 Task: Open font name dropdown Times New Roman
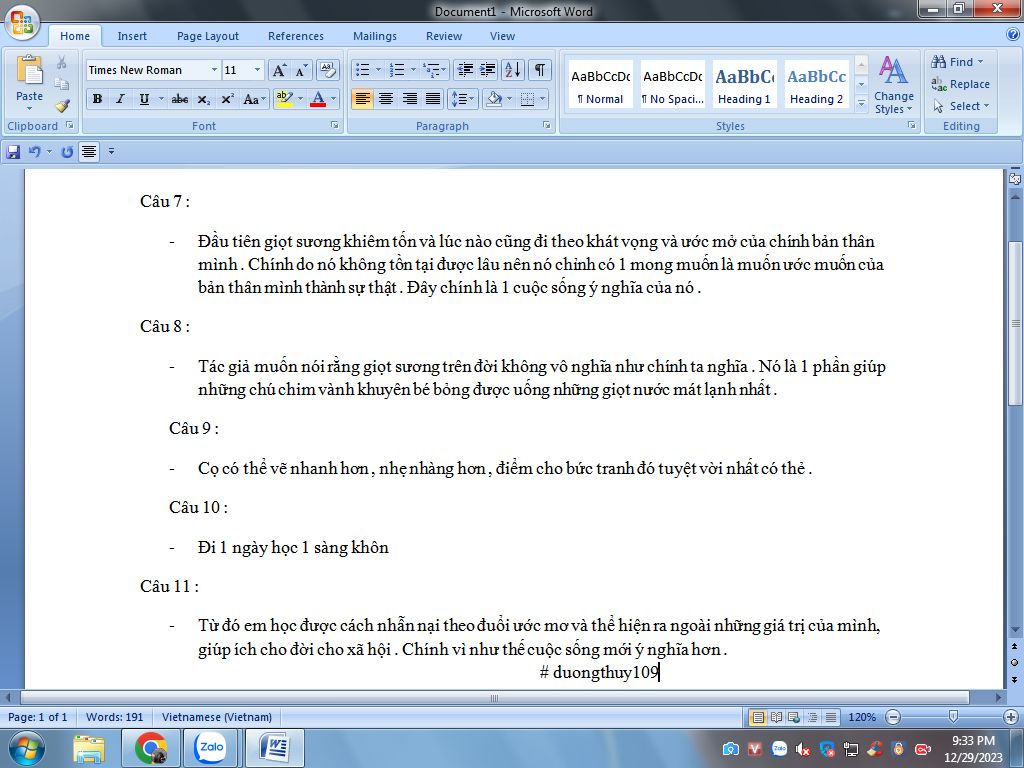(x=214, y=70)
